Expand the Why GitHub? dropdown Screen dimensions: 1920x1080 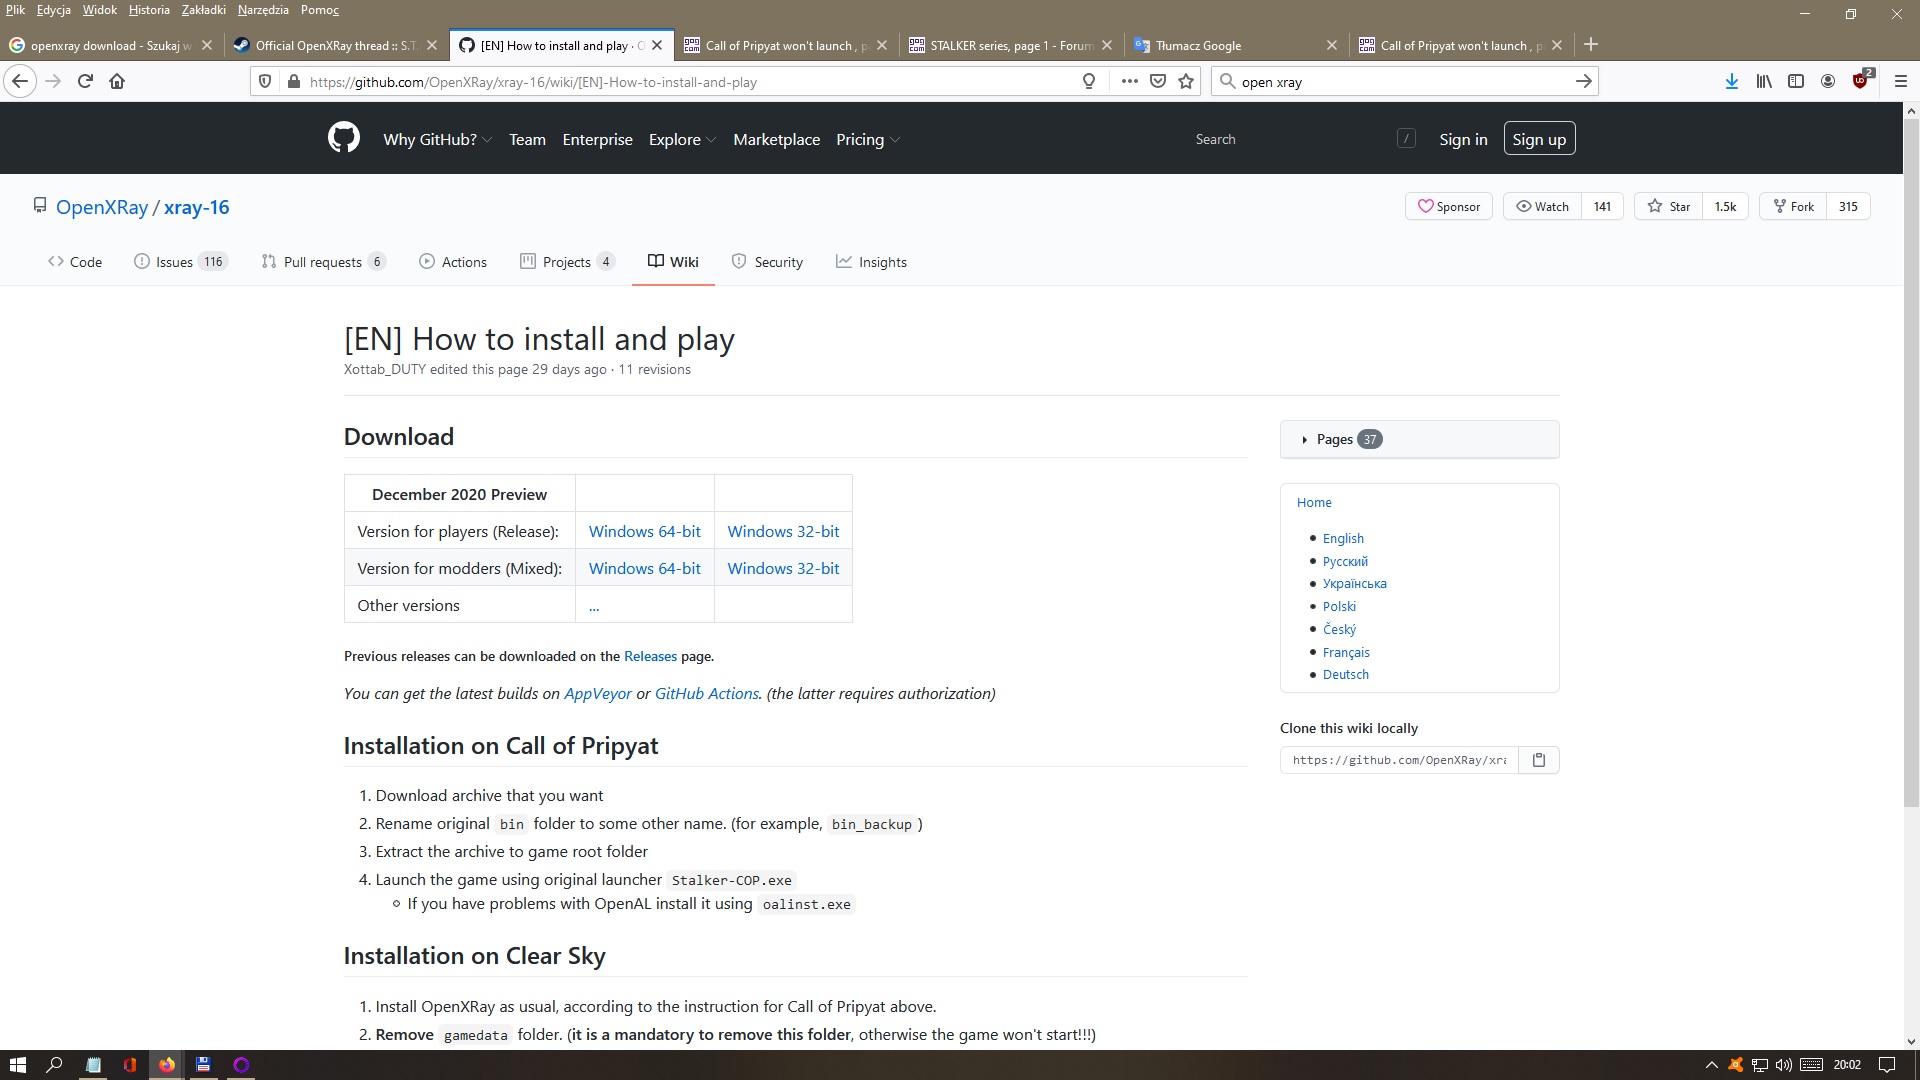coord(437,139)
